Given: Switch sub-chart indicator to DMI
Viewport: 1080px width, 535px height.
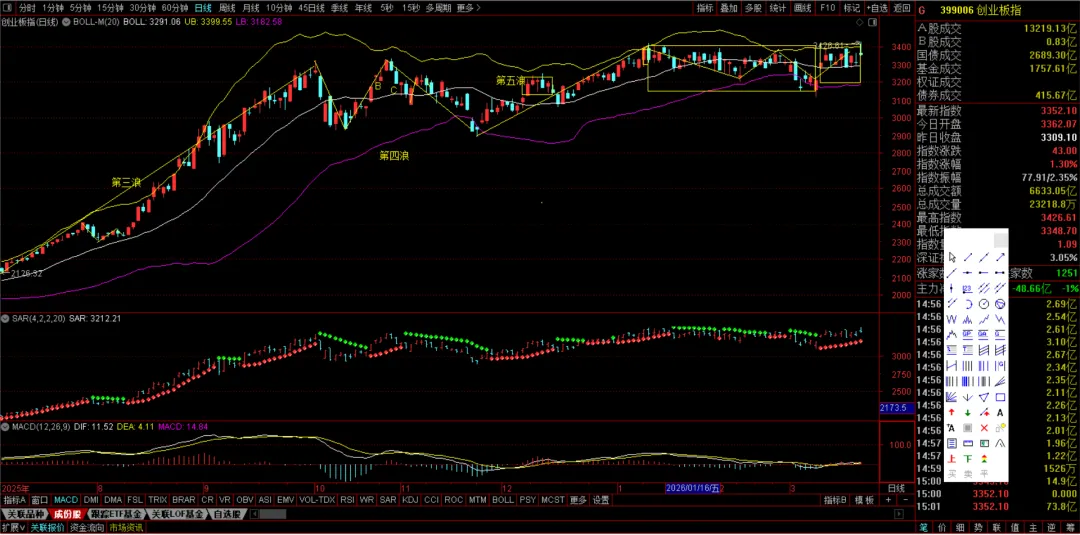Looking at the screenshot, I should [91, 500].
